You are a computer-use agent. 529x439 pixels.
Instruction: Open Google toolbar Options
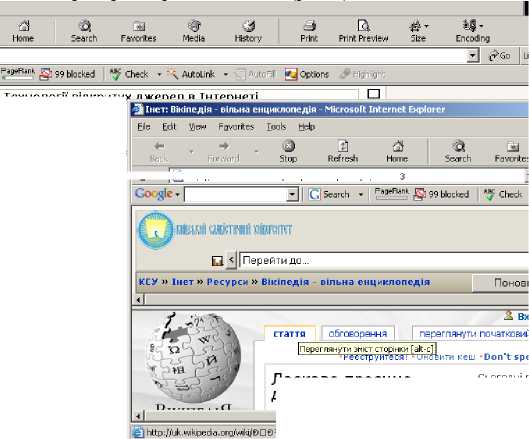coord(306,74)
